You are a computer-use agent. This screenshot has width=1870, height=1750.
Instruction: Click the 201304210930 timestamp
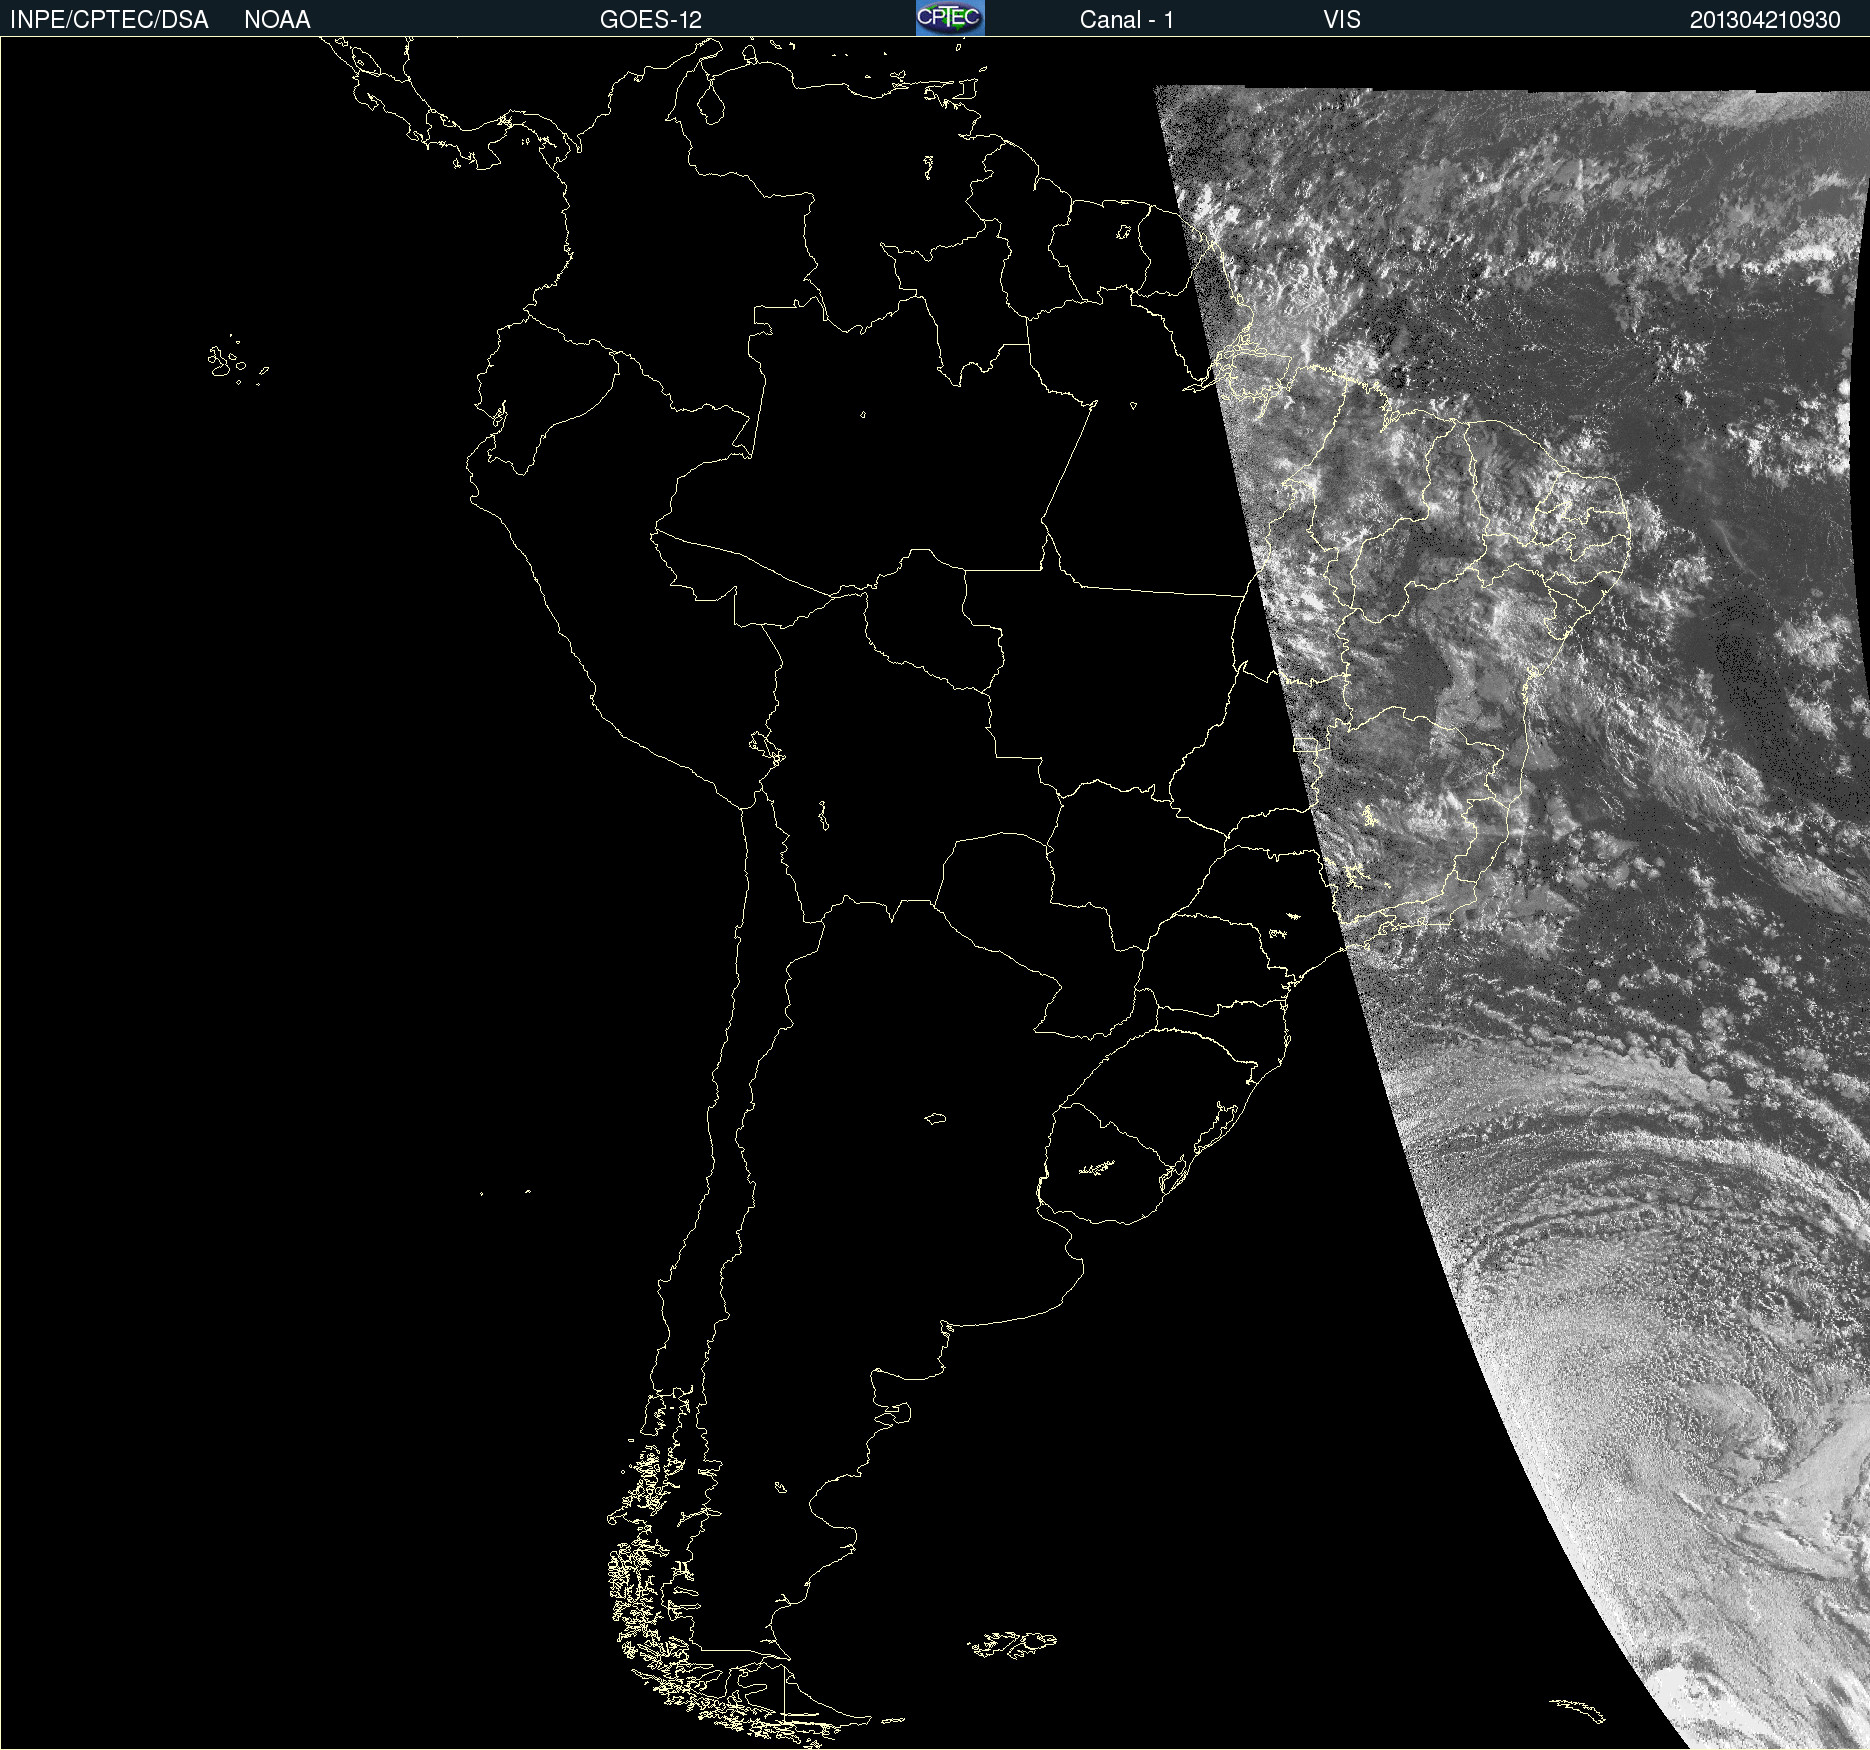point(1765,20)
